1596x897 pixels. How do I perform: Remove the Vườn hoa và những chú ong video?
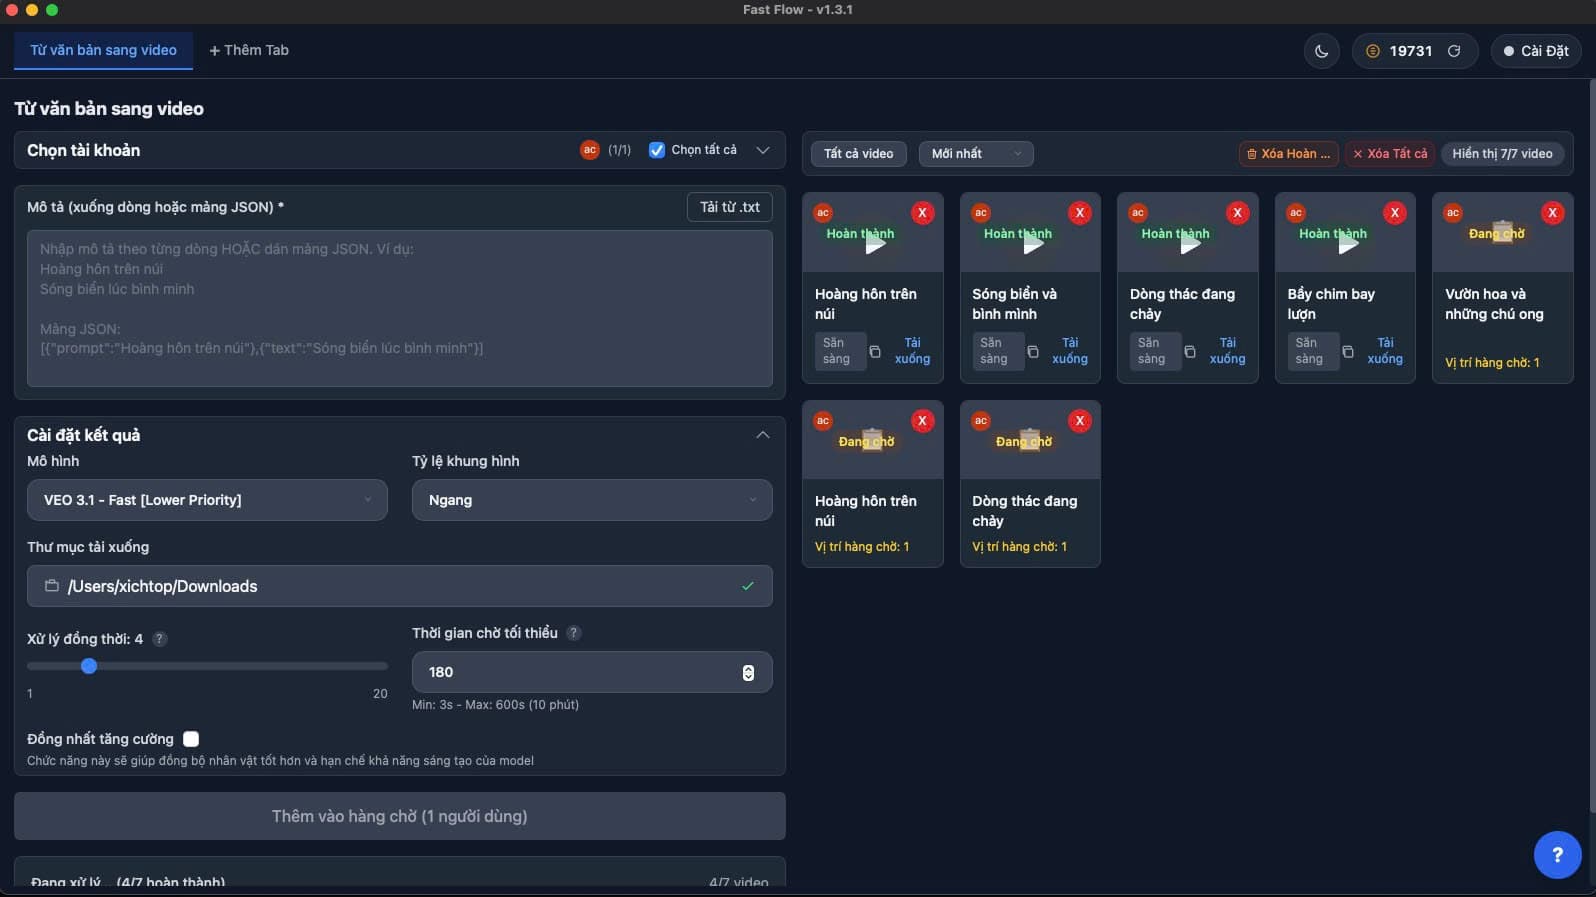point(1552,213)
